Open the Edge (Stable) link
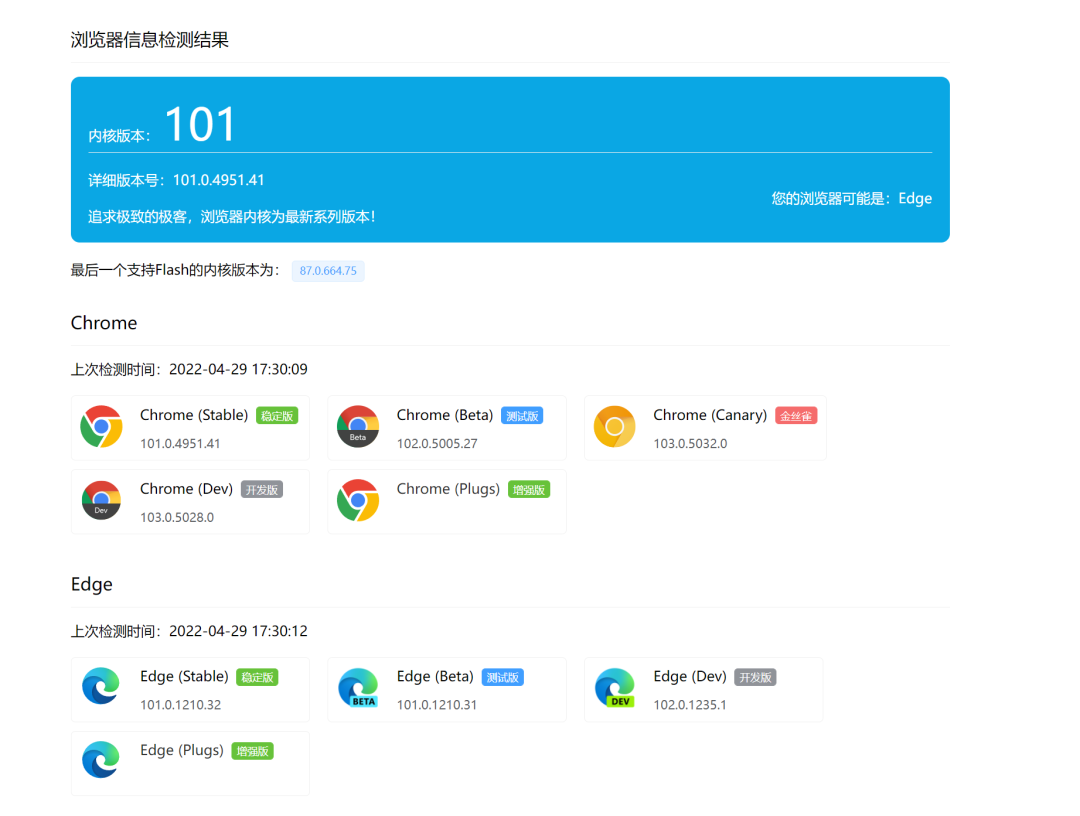The height and width of the screenshot is (816, 1080). (x=185, y=677)
